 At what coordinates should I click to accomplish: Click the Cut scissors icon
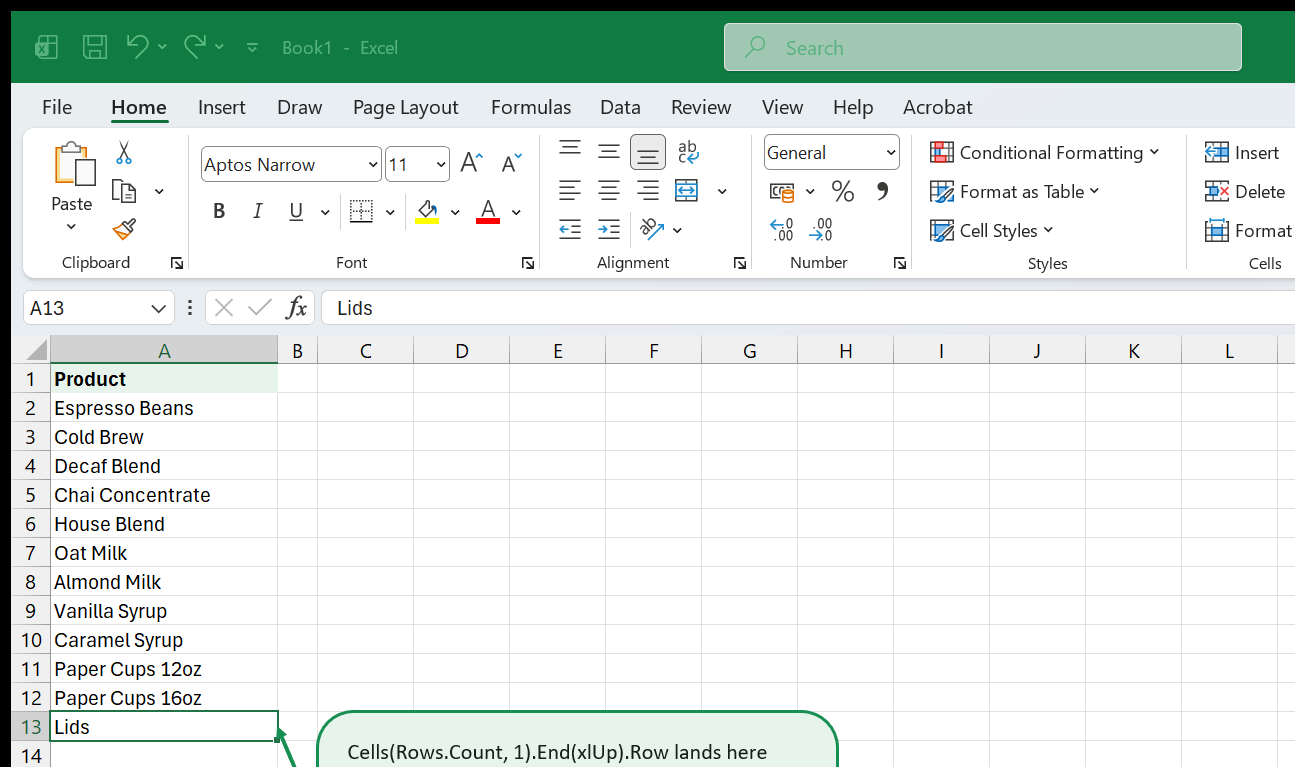[x=124, y=153]
